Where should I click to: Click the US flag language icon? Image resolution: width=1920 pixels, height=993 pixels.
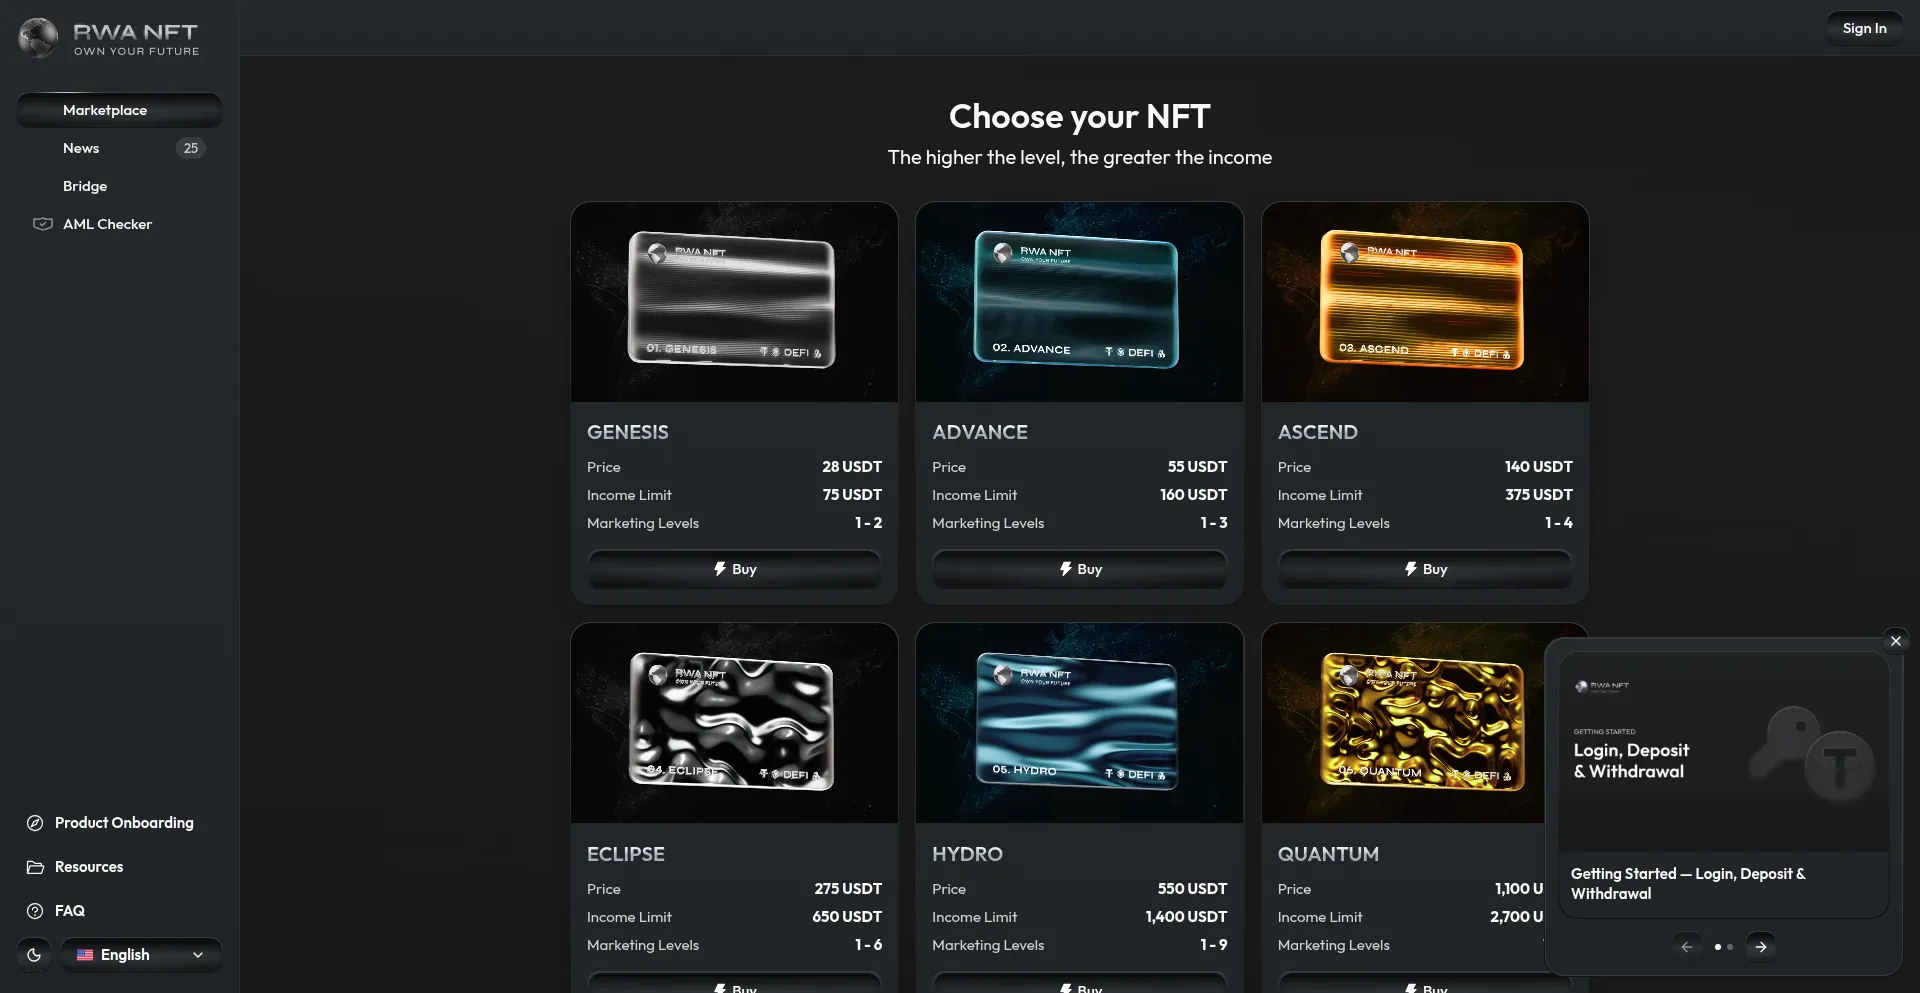tap(85, 955)
